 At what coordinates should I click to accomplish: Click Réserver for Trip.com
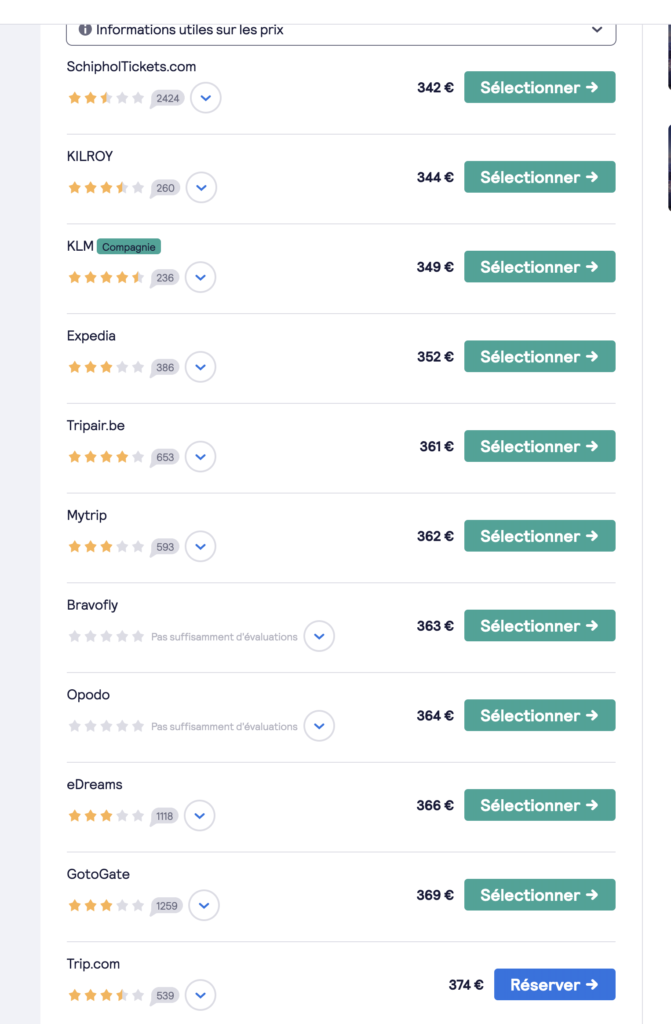[555, 985]
